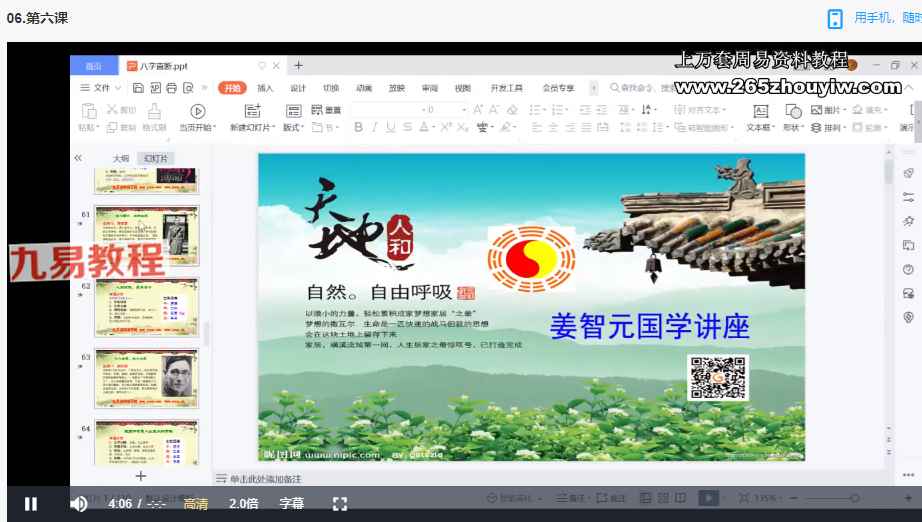Click the 格式刷 format painter icon
Image resolution: width=922 pixels, height=522 pixels.
[x=154, y=111]
